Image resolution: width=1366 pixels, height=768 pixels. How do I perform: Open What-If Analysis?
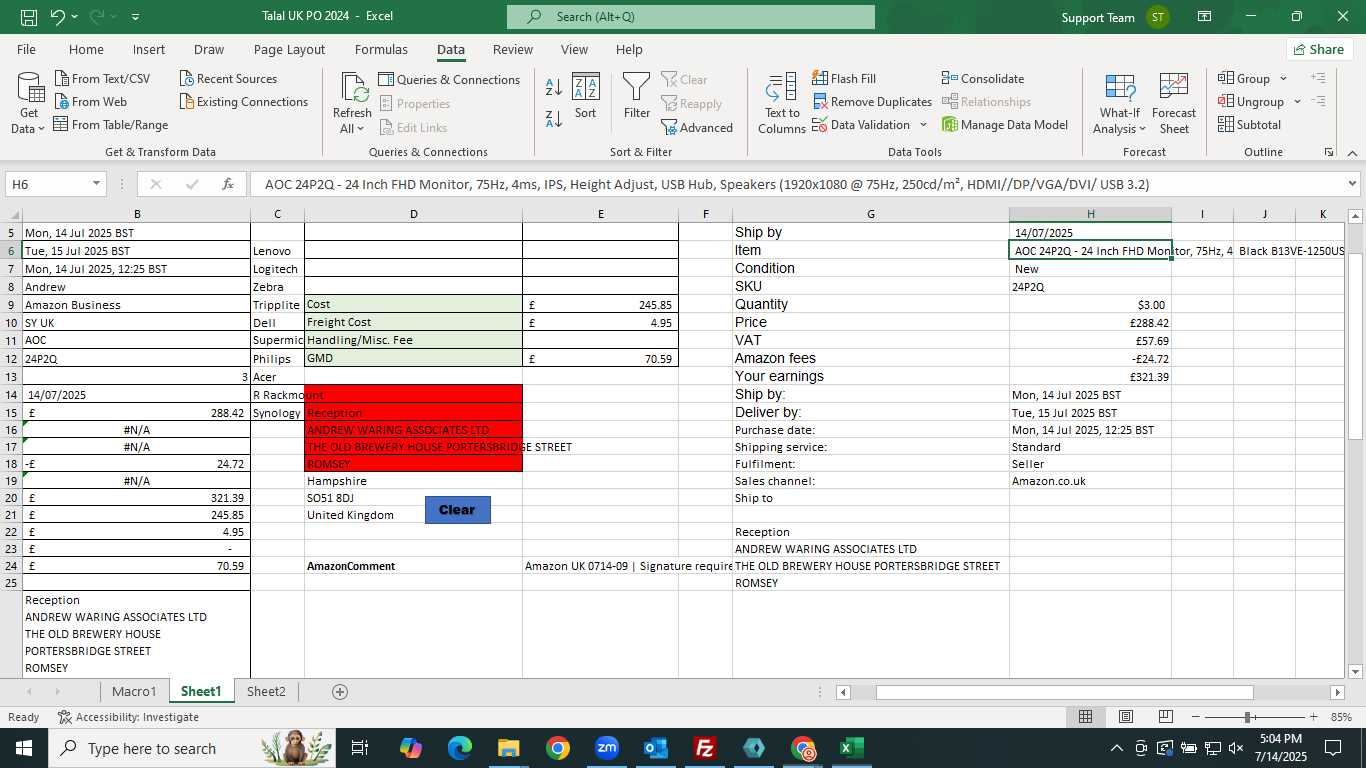[x=1120, y=104]
